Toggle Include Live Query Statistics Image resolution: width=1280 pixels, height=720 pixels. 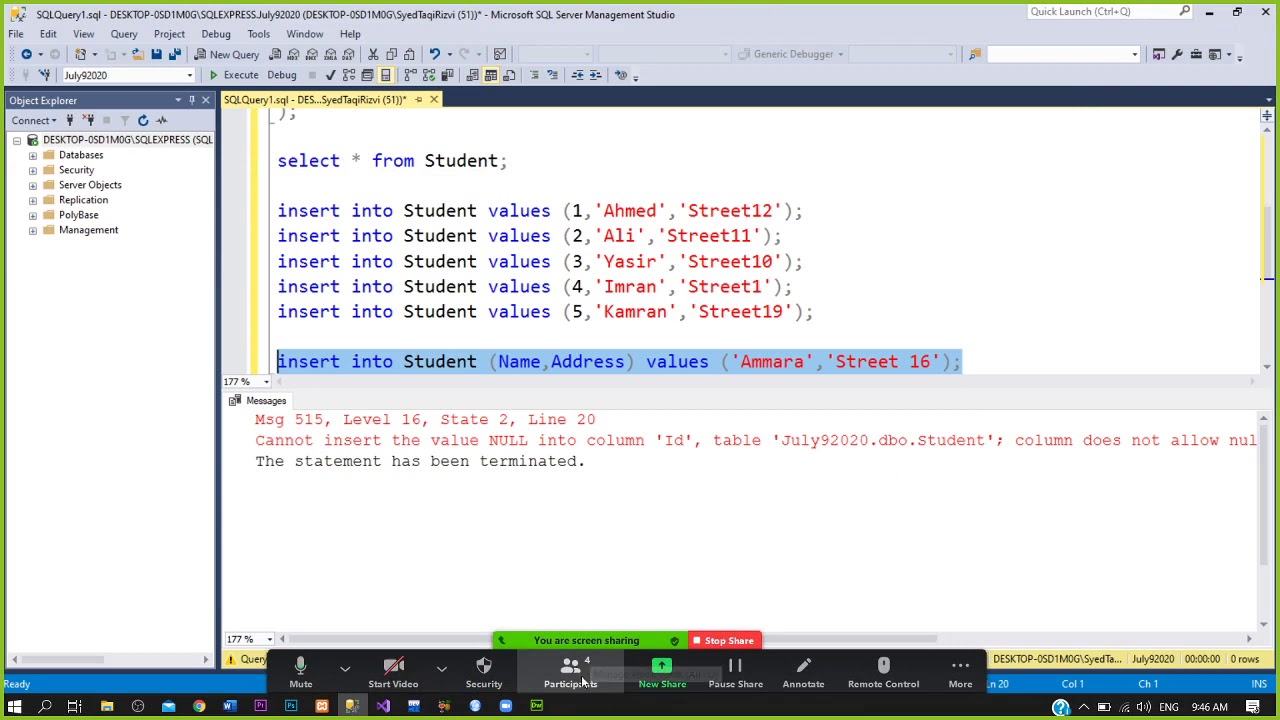429,75
